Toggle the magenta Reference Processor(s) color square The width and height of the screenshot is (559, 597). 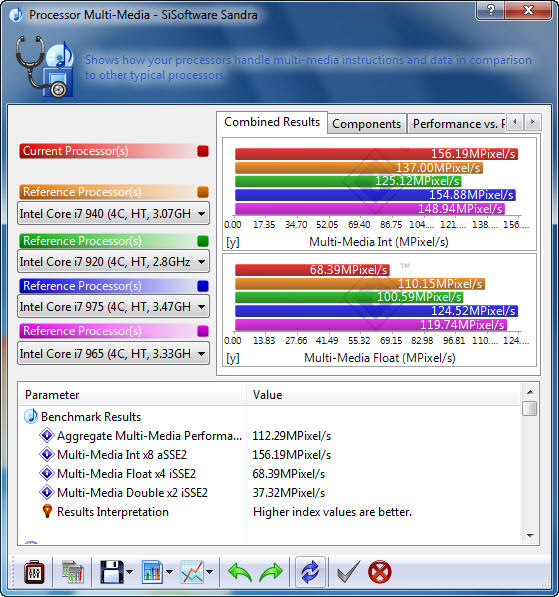(x=203, y=331)
